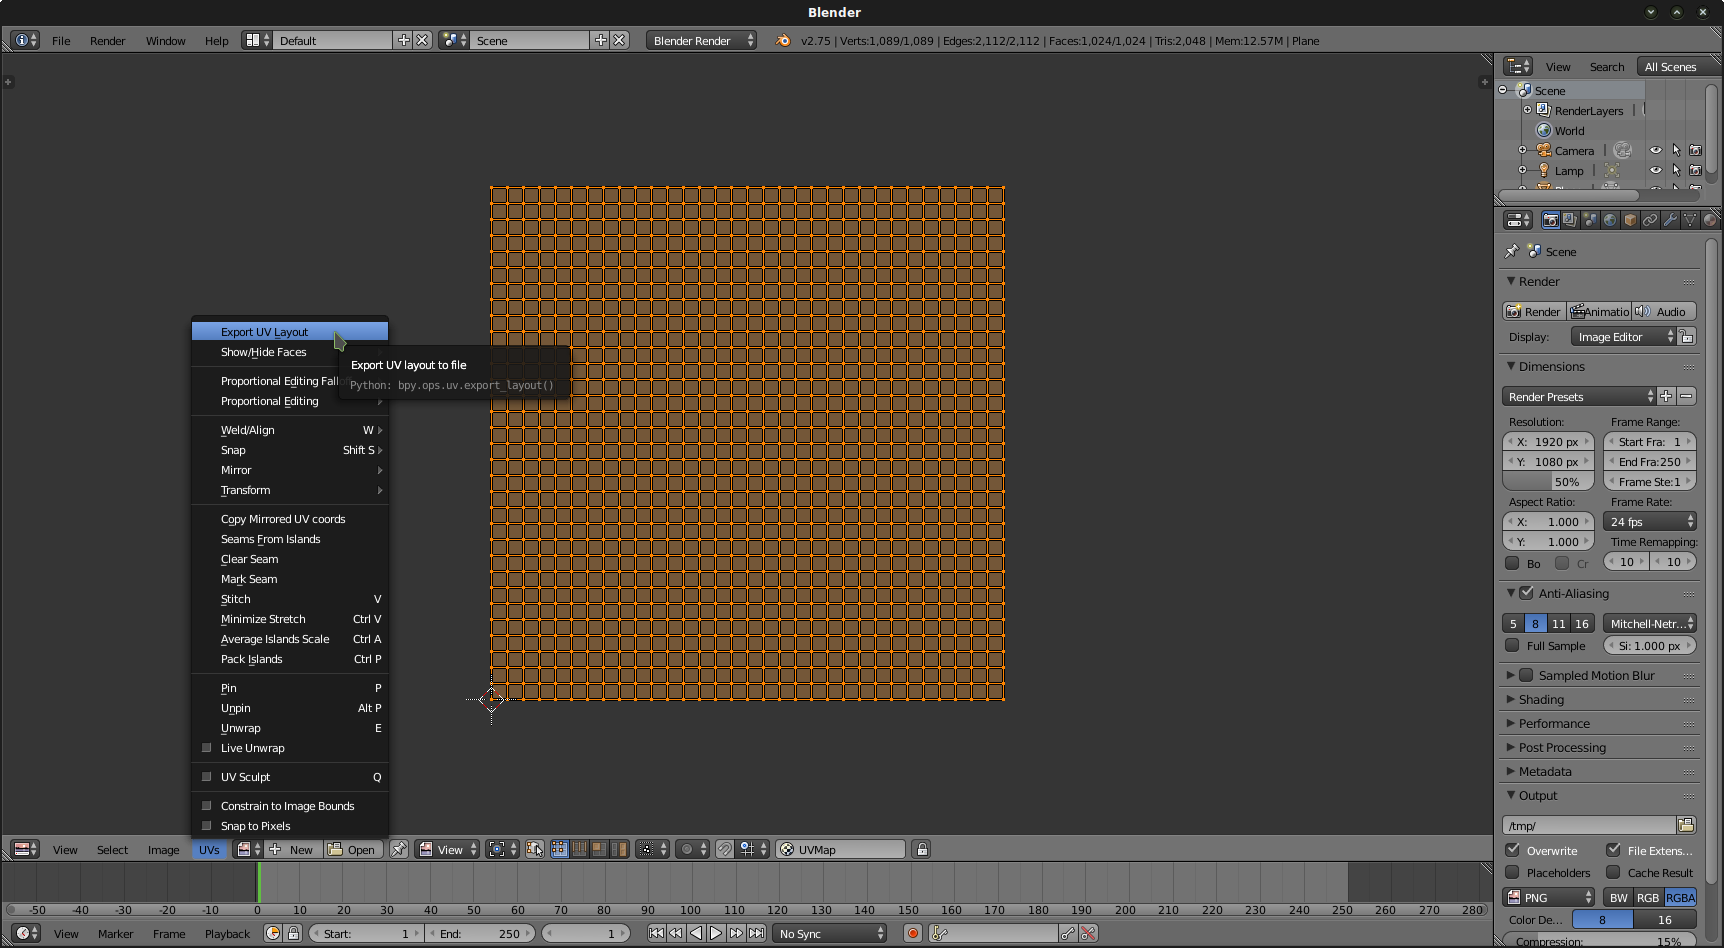Click the Constraints chain-link properties tab
Viewport: 1724px width, 948px height.
(x=1650, y=220)
